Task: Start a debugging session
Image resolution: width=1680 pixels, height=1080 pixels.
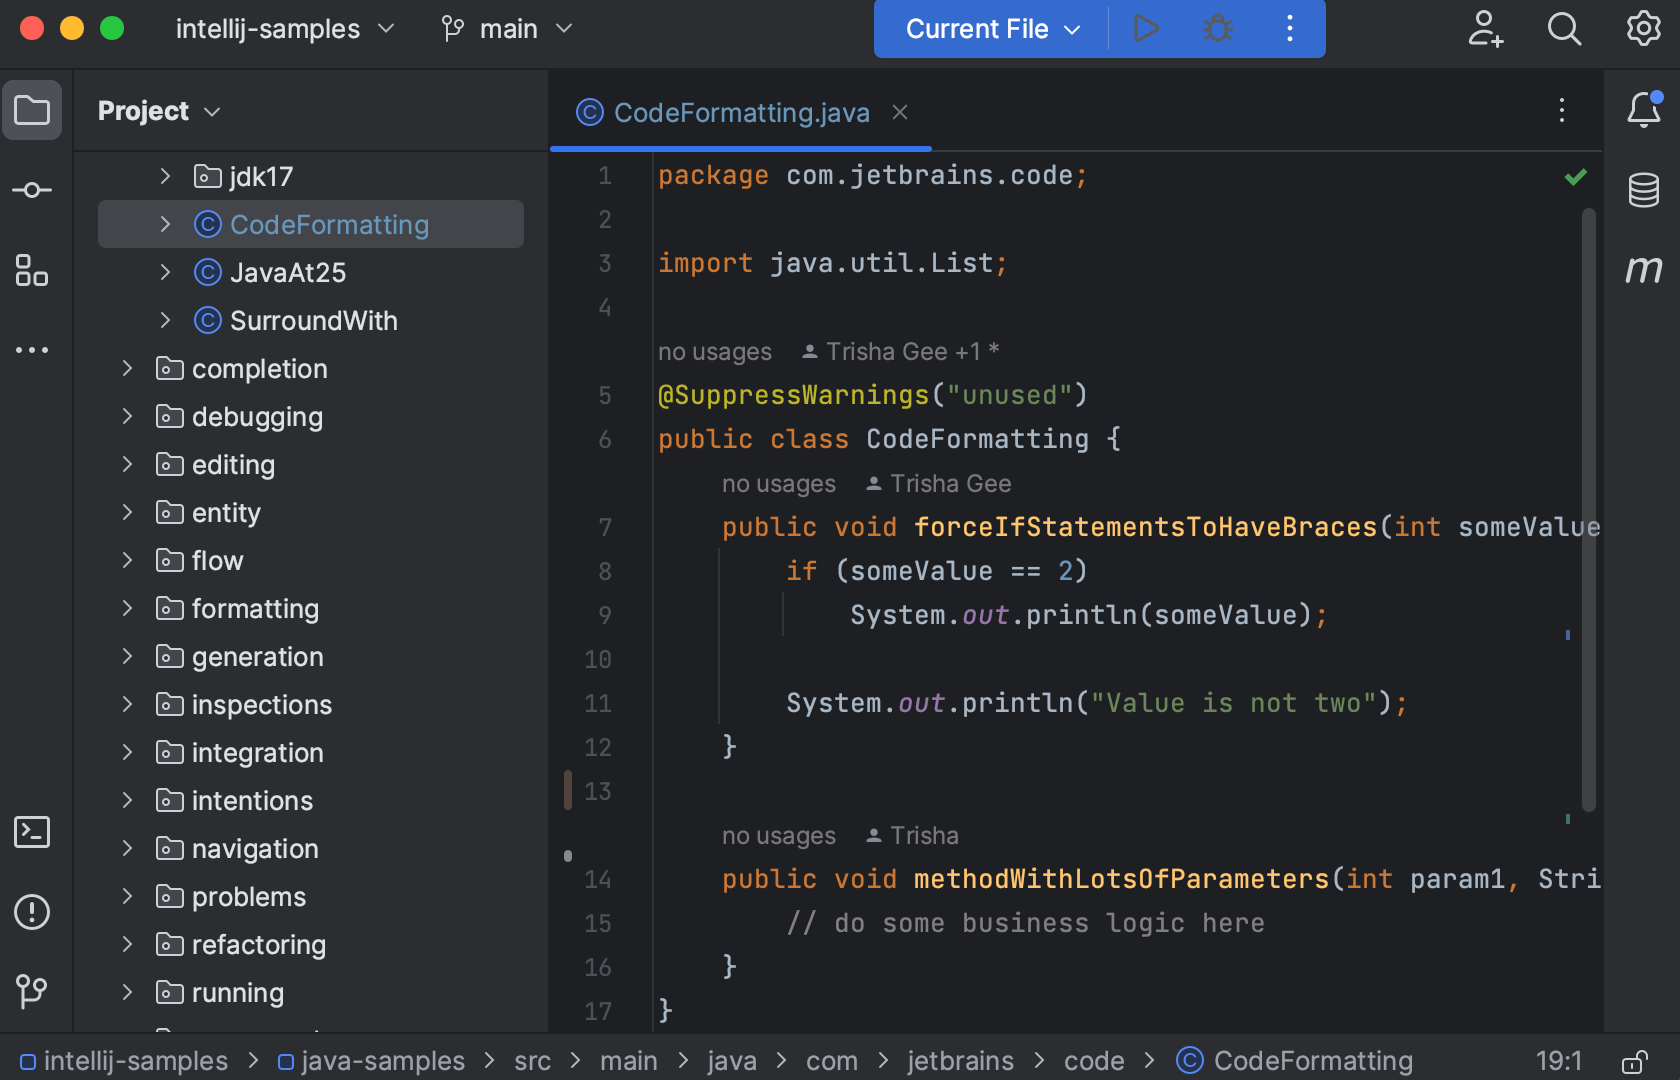Action: [1216, 29]
